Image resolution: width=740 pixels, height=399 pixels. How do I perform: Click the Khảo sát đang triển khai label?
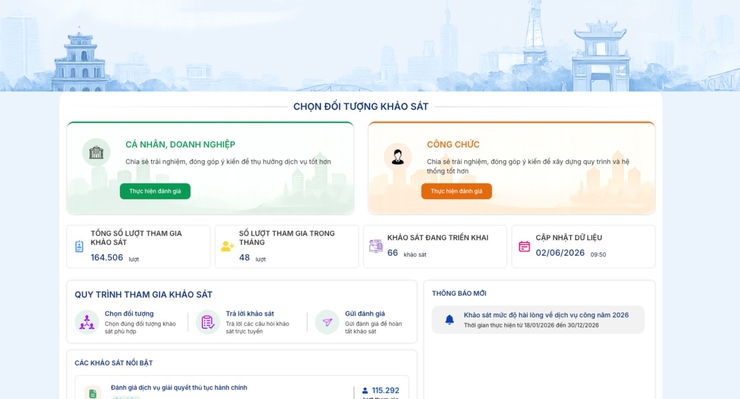[437, 238]
